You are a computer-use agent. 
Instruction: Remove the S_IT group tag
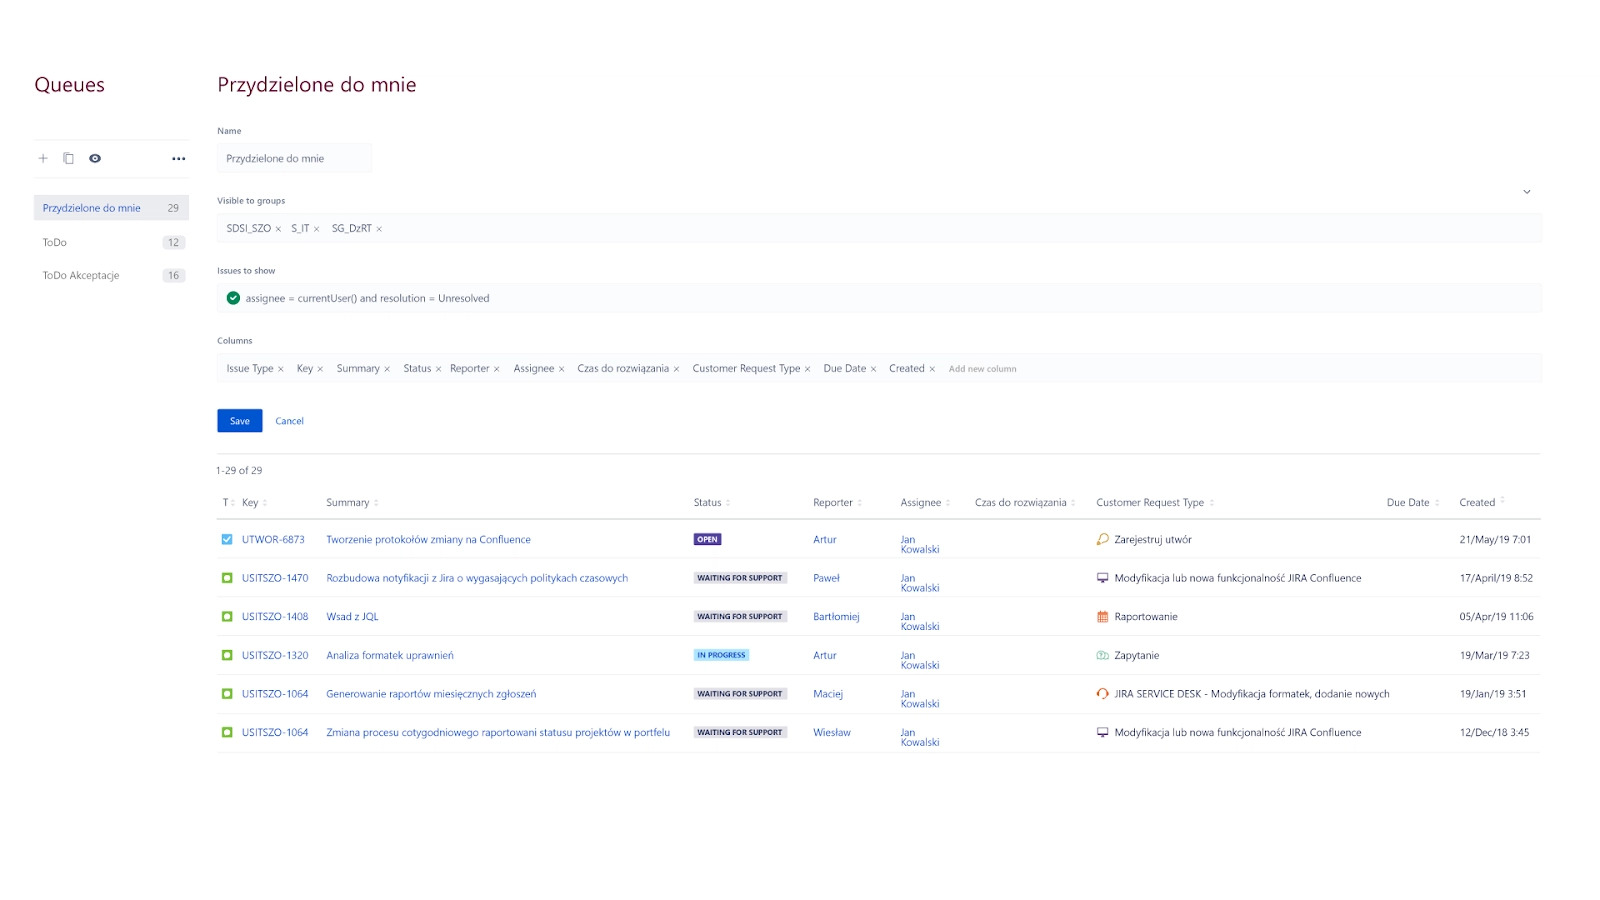tap(316, 229)
